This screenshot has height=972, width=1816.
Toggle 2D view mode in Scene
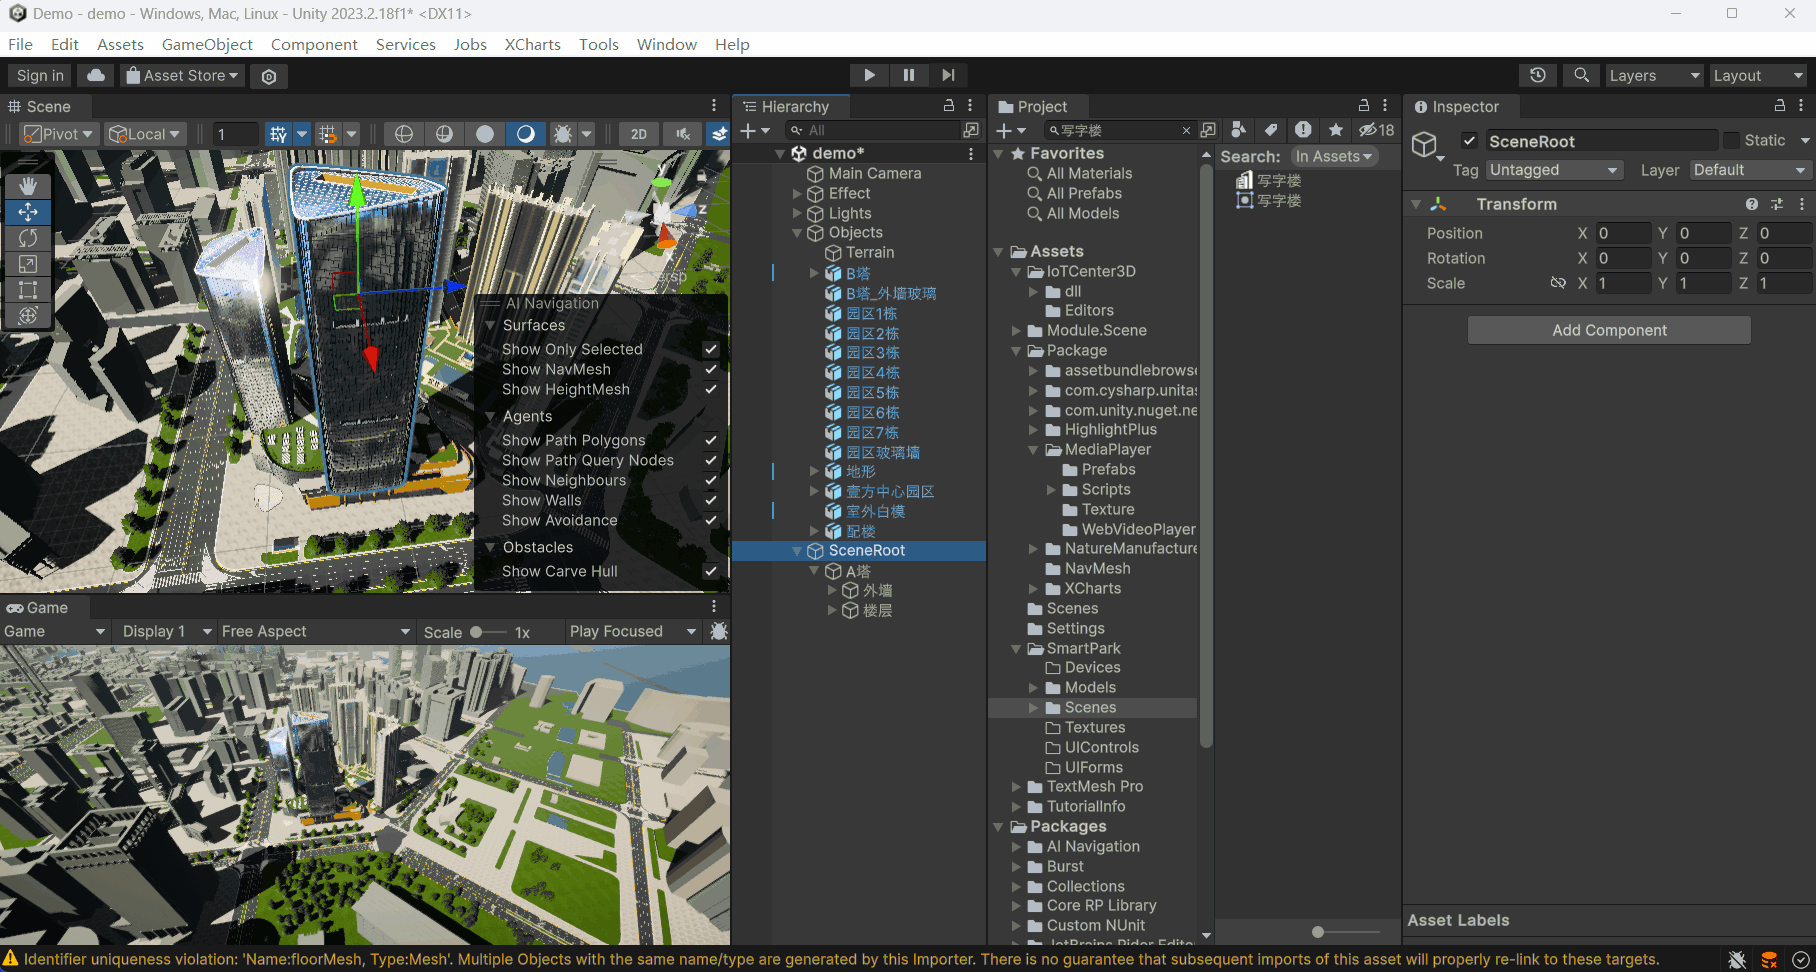[x=639, y=134]
